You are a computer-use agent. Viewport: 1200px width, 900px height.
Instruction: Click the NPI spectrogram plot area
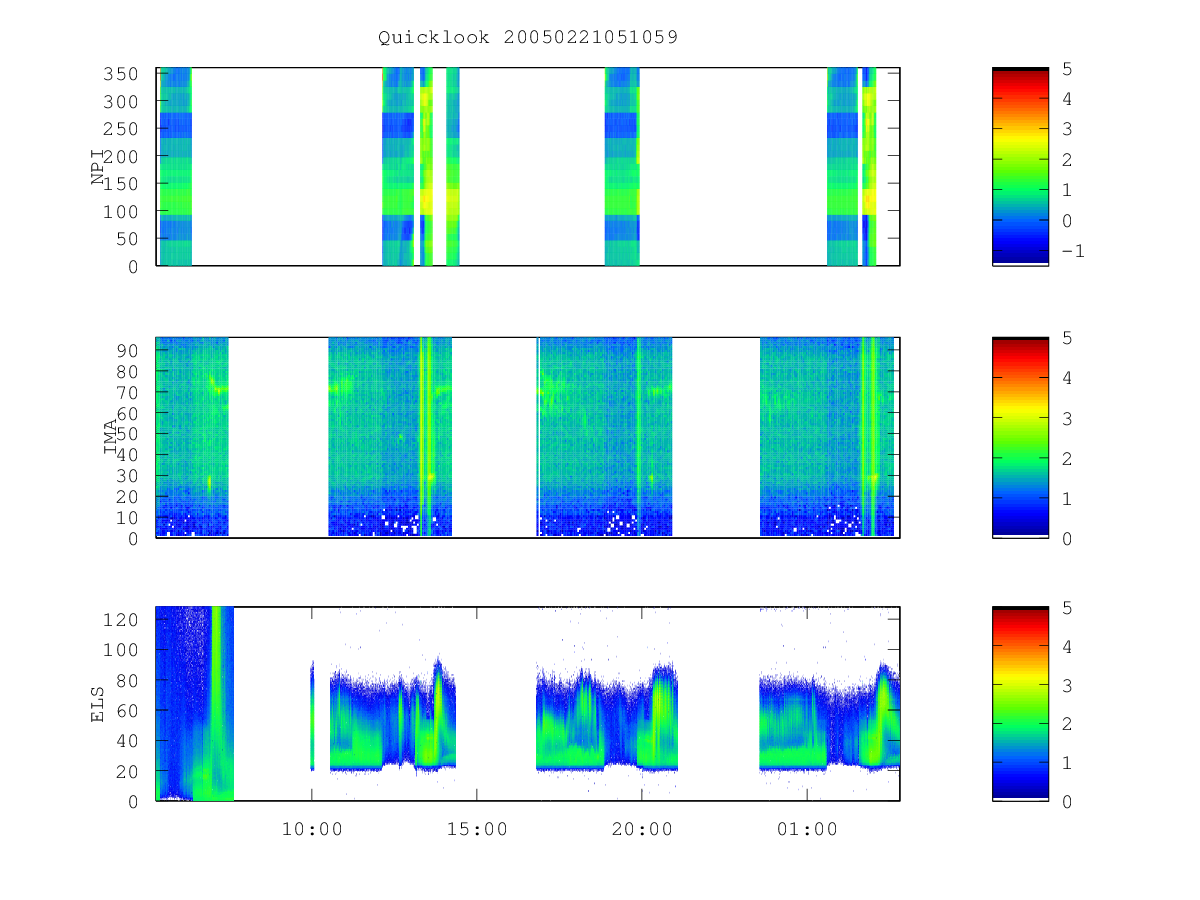(528, 166)
